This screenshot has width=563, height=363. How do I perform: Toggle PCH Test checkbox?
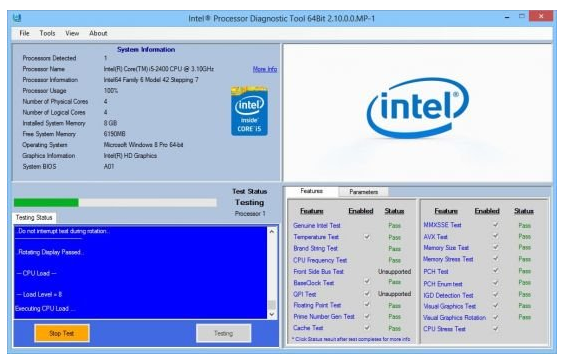(495, 270)
